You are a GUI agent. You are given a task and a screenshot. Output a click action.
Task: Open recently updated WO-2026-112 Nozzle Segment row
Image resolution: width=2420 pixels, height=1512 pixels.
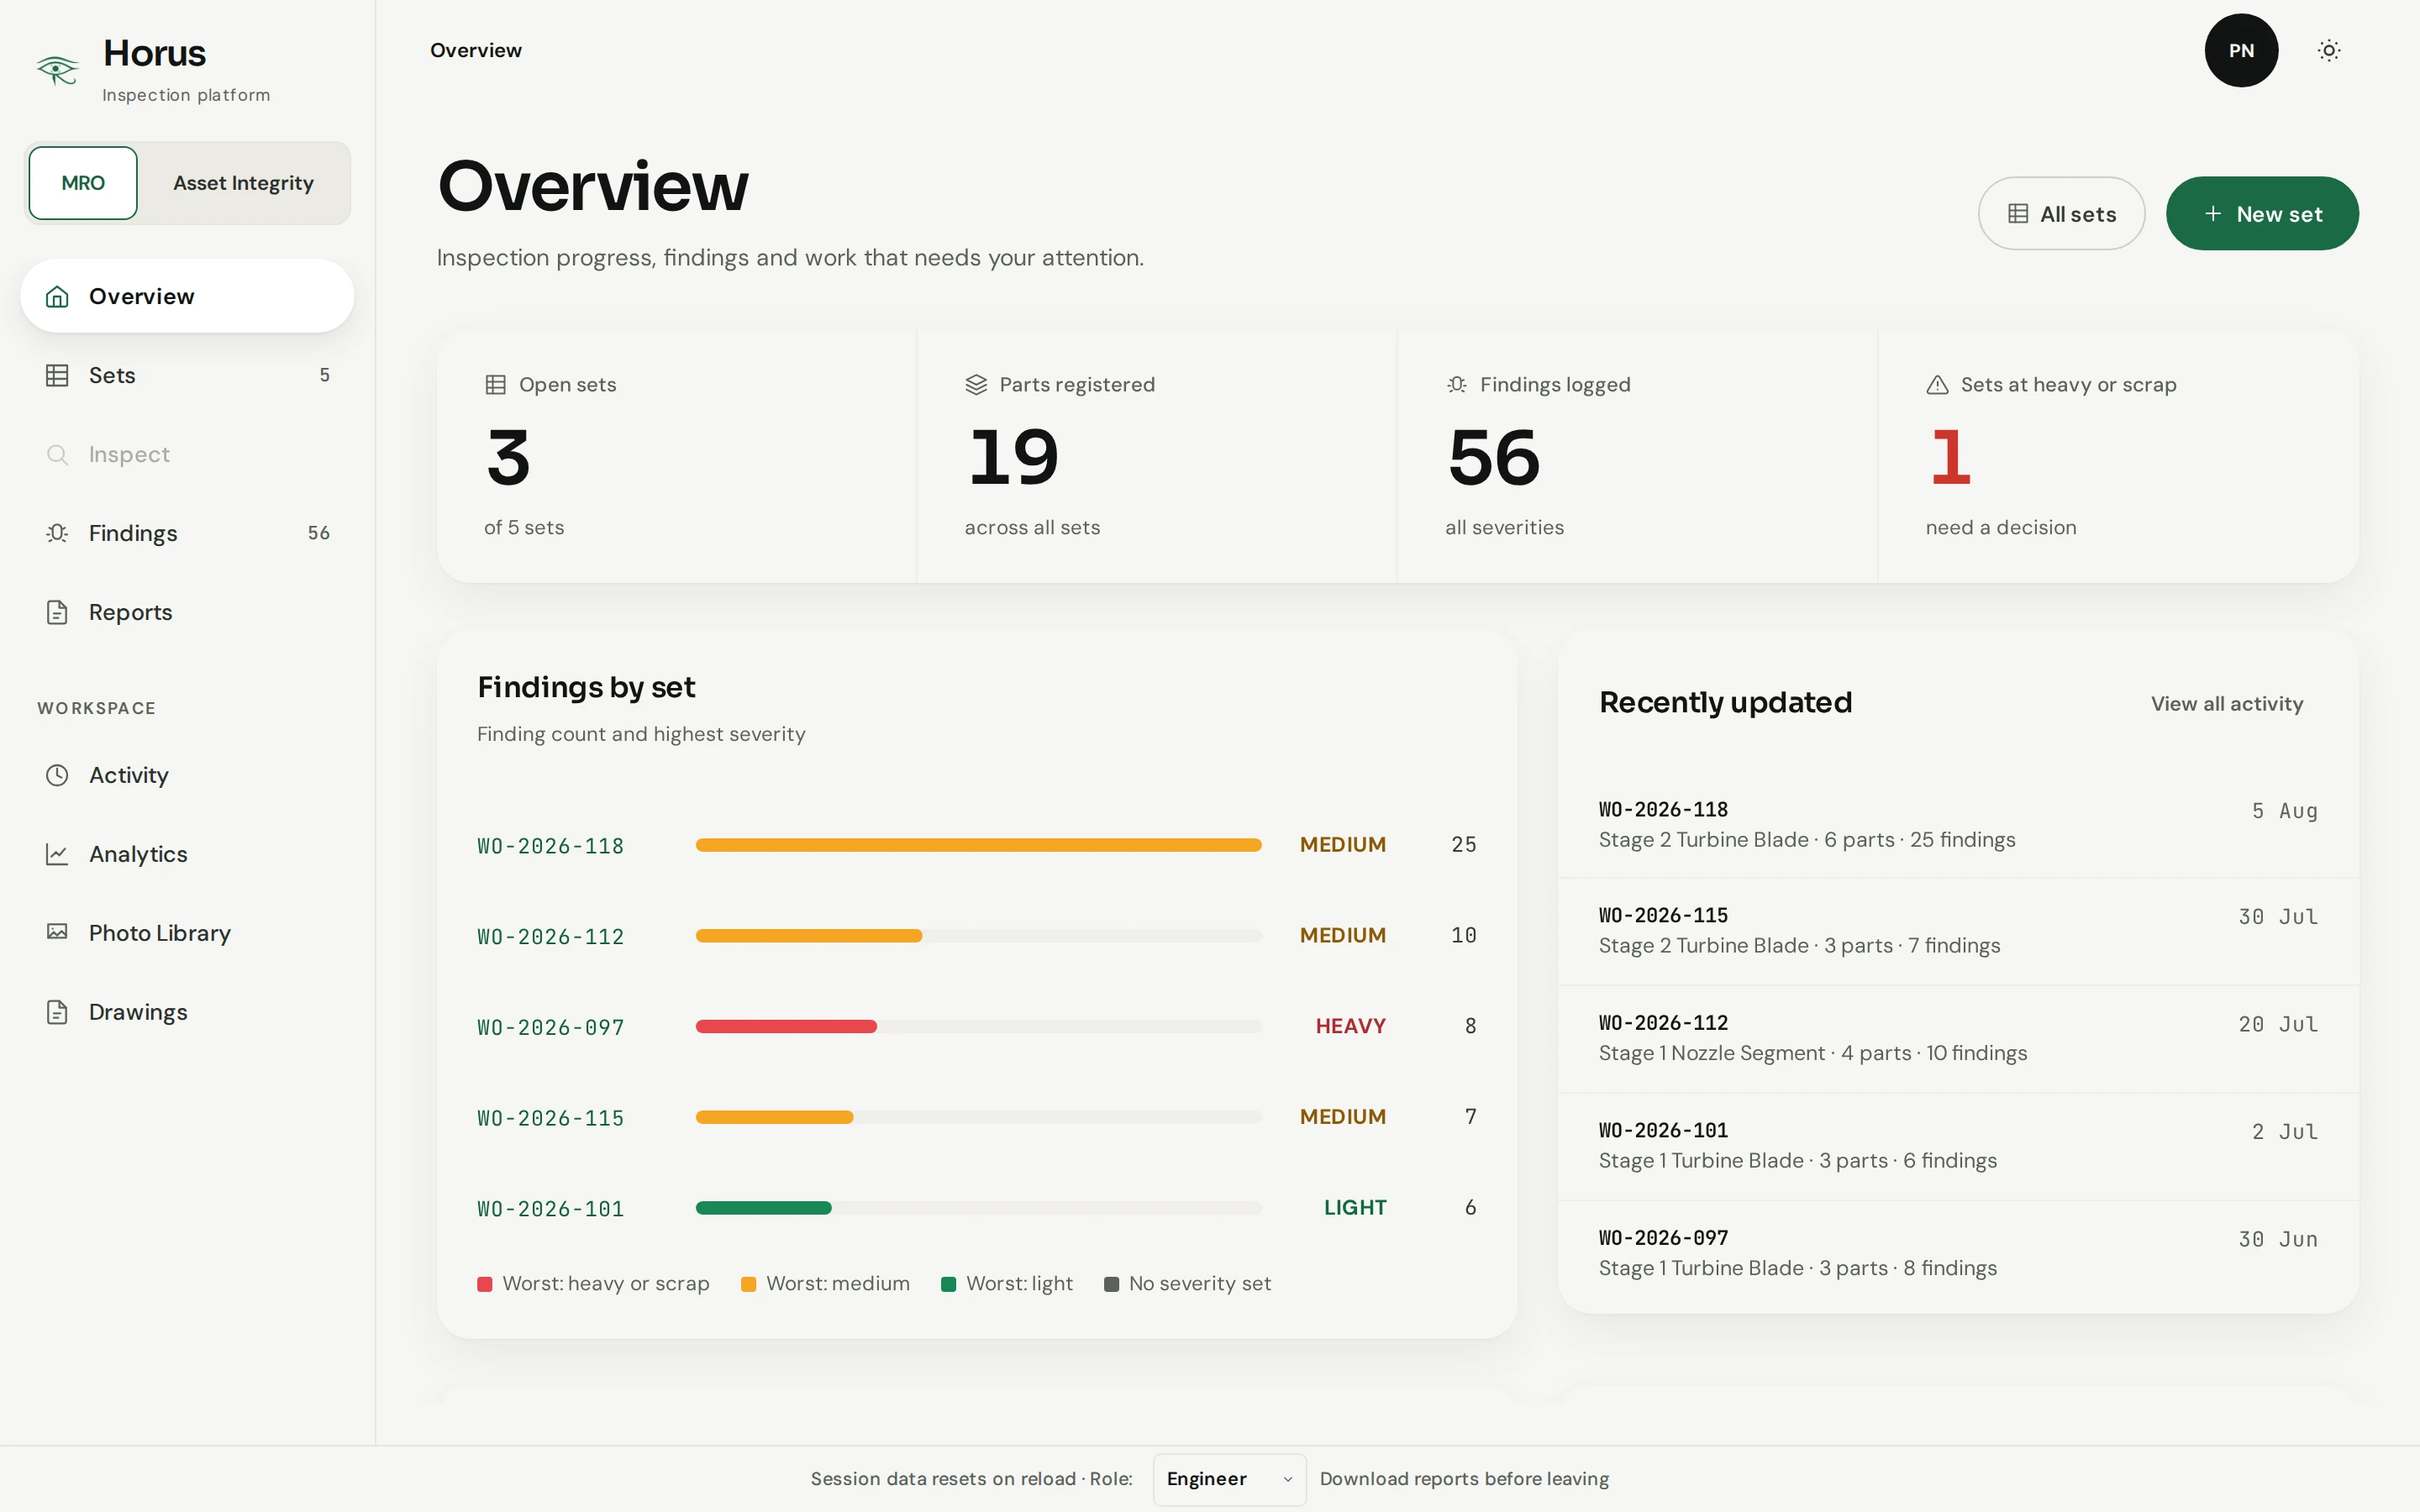(x=1958, y=1038)
